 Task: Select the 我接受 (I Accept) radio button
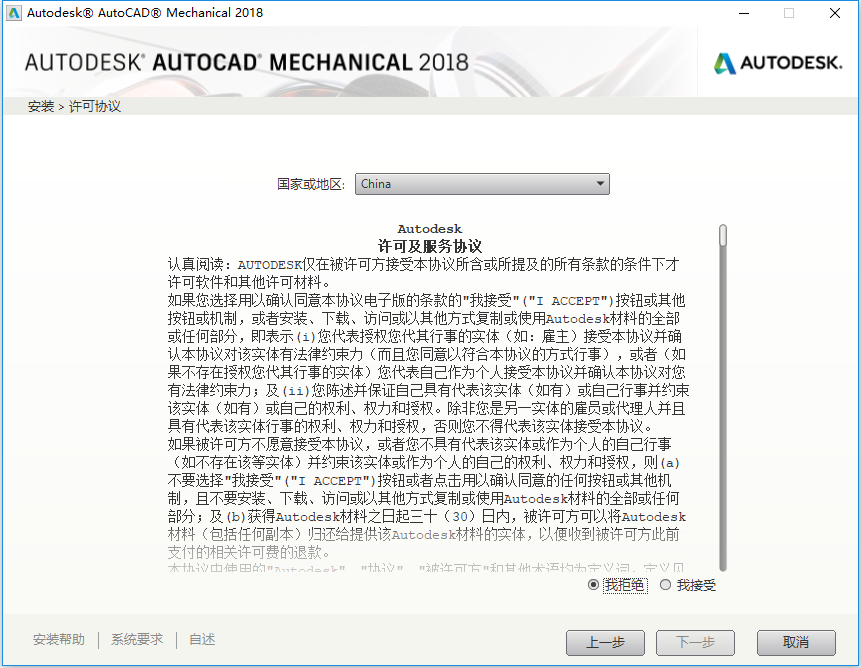(x=666, y=585)
